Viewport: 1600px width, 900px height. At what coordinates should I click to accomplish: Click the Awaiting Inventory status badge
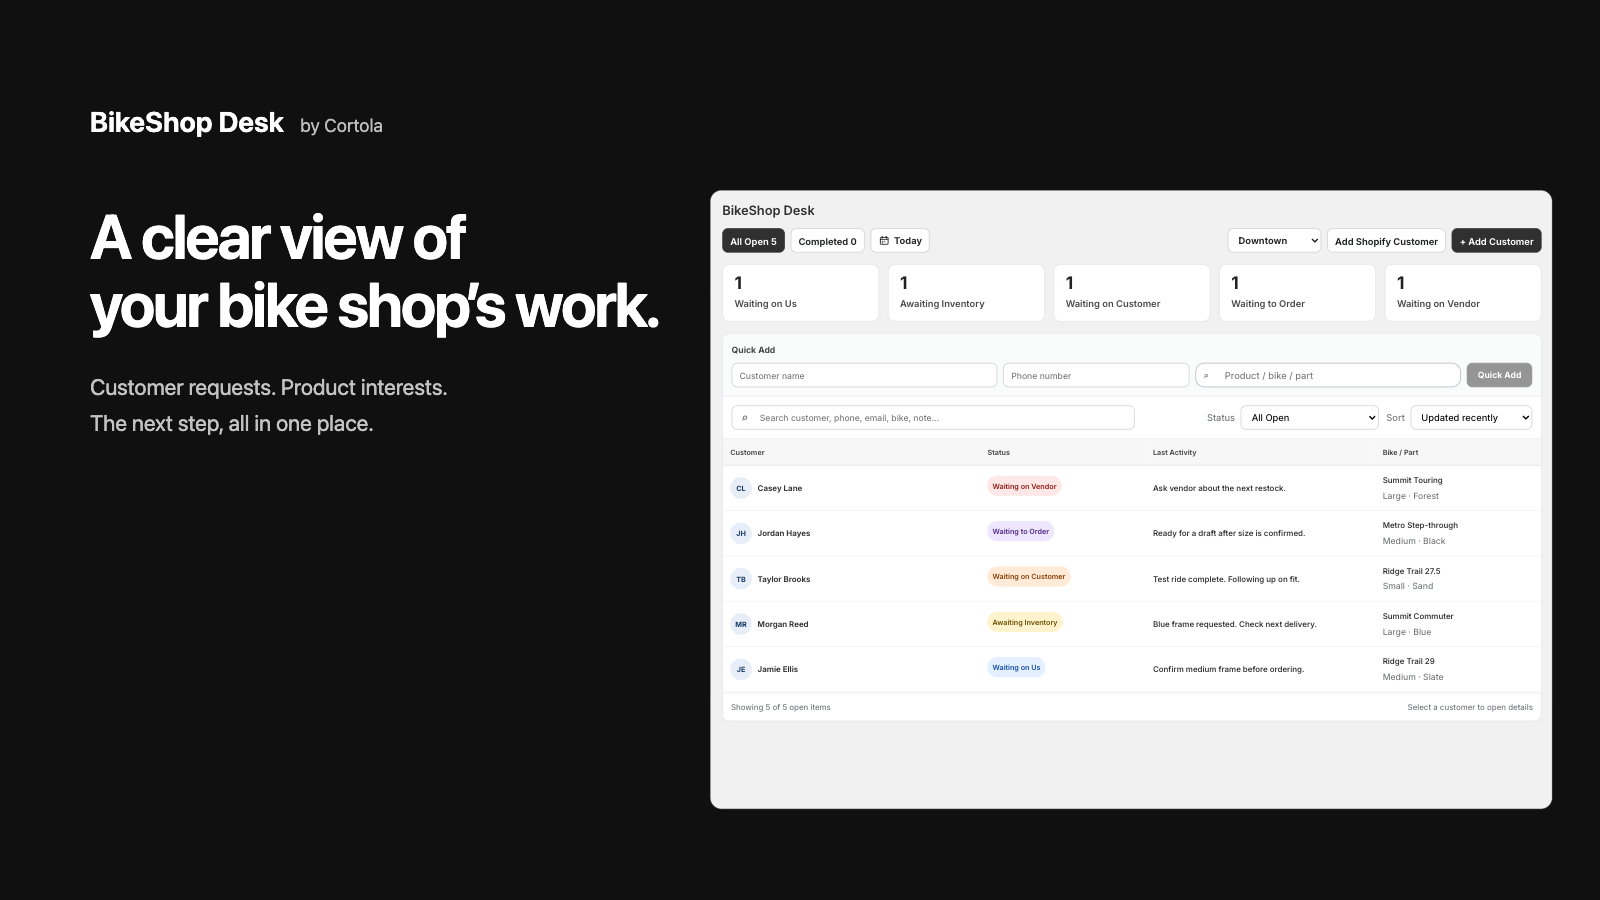click(1024, 622)
